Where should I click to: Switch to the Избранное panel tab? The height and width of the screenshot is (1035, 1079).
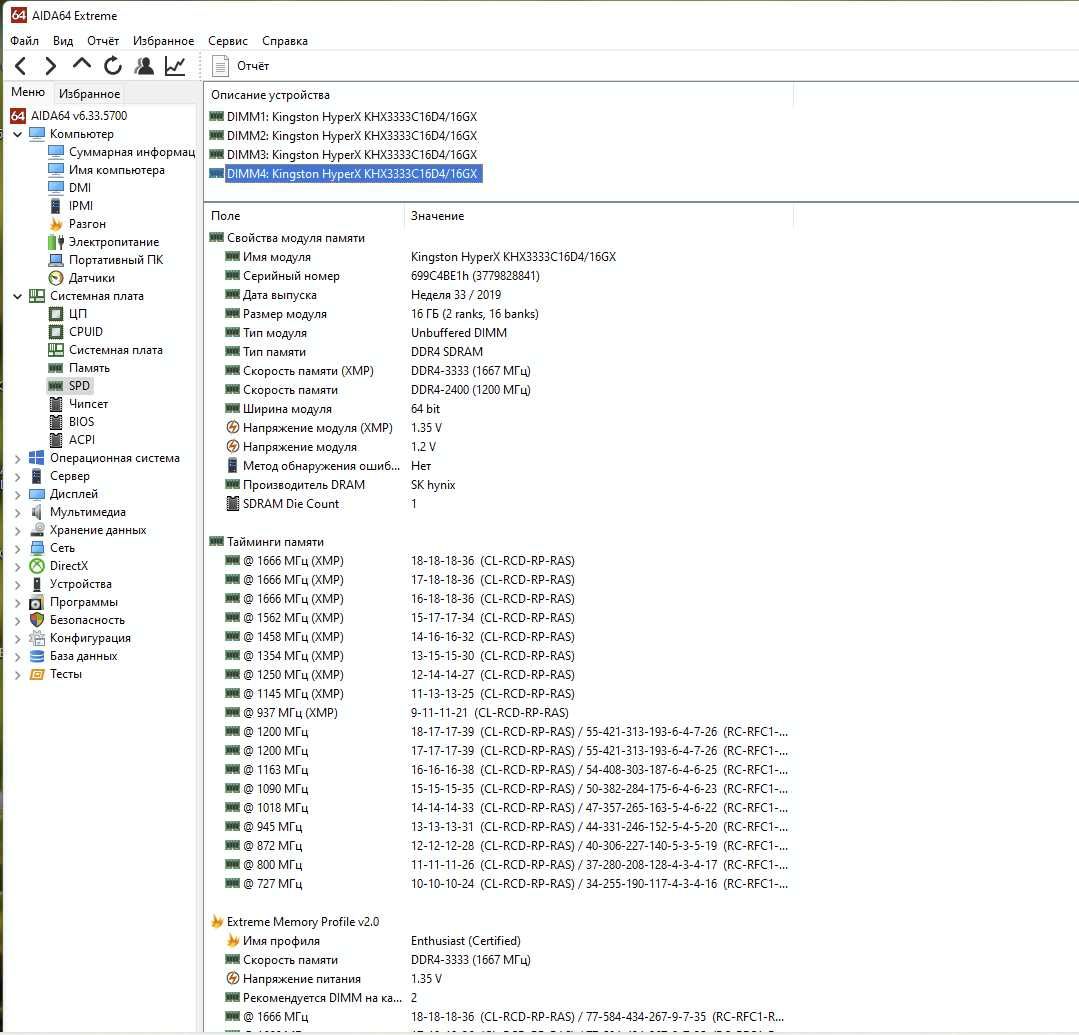point(89,94)
